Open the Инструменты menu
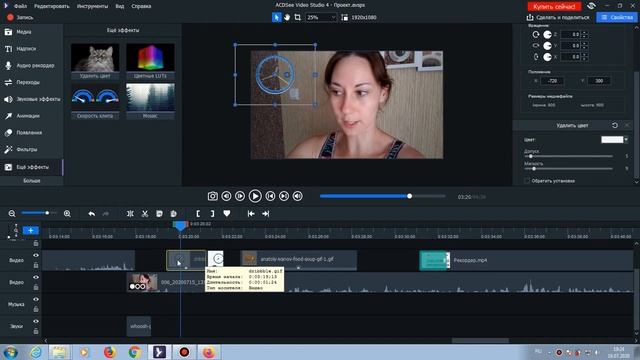The image size is (640, 360). [x=92, y=6]
